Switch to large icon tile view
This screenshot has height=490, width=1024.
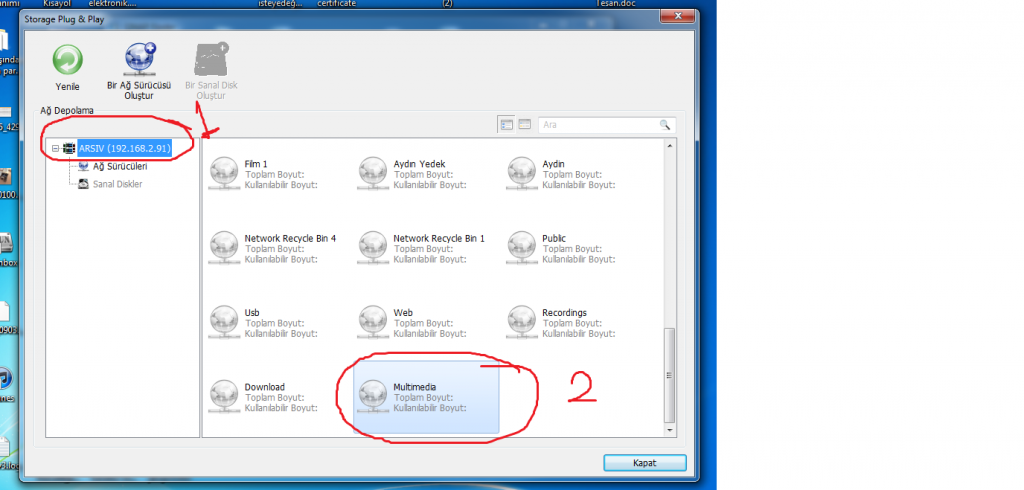pyautogui.click(x=506, y=125)
